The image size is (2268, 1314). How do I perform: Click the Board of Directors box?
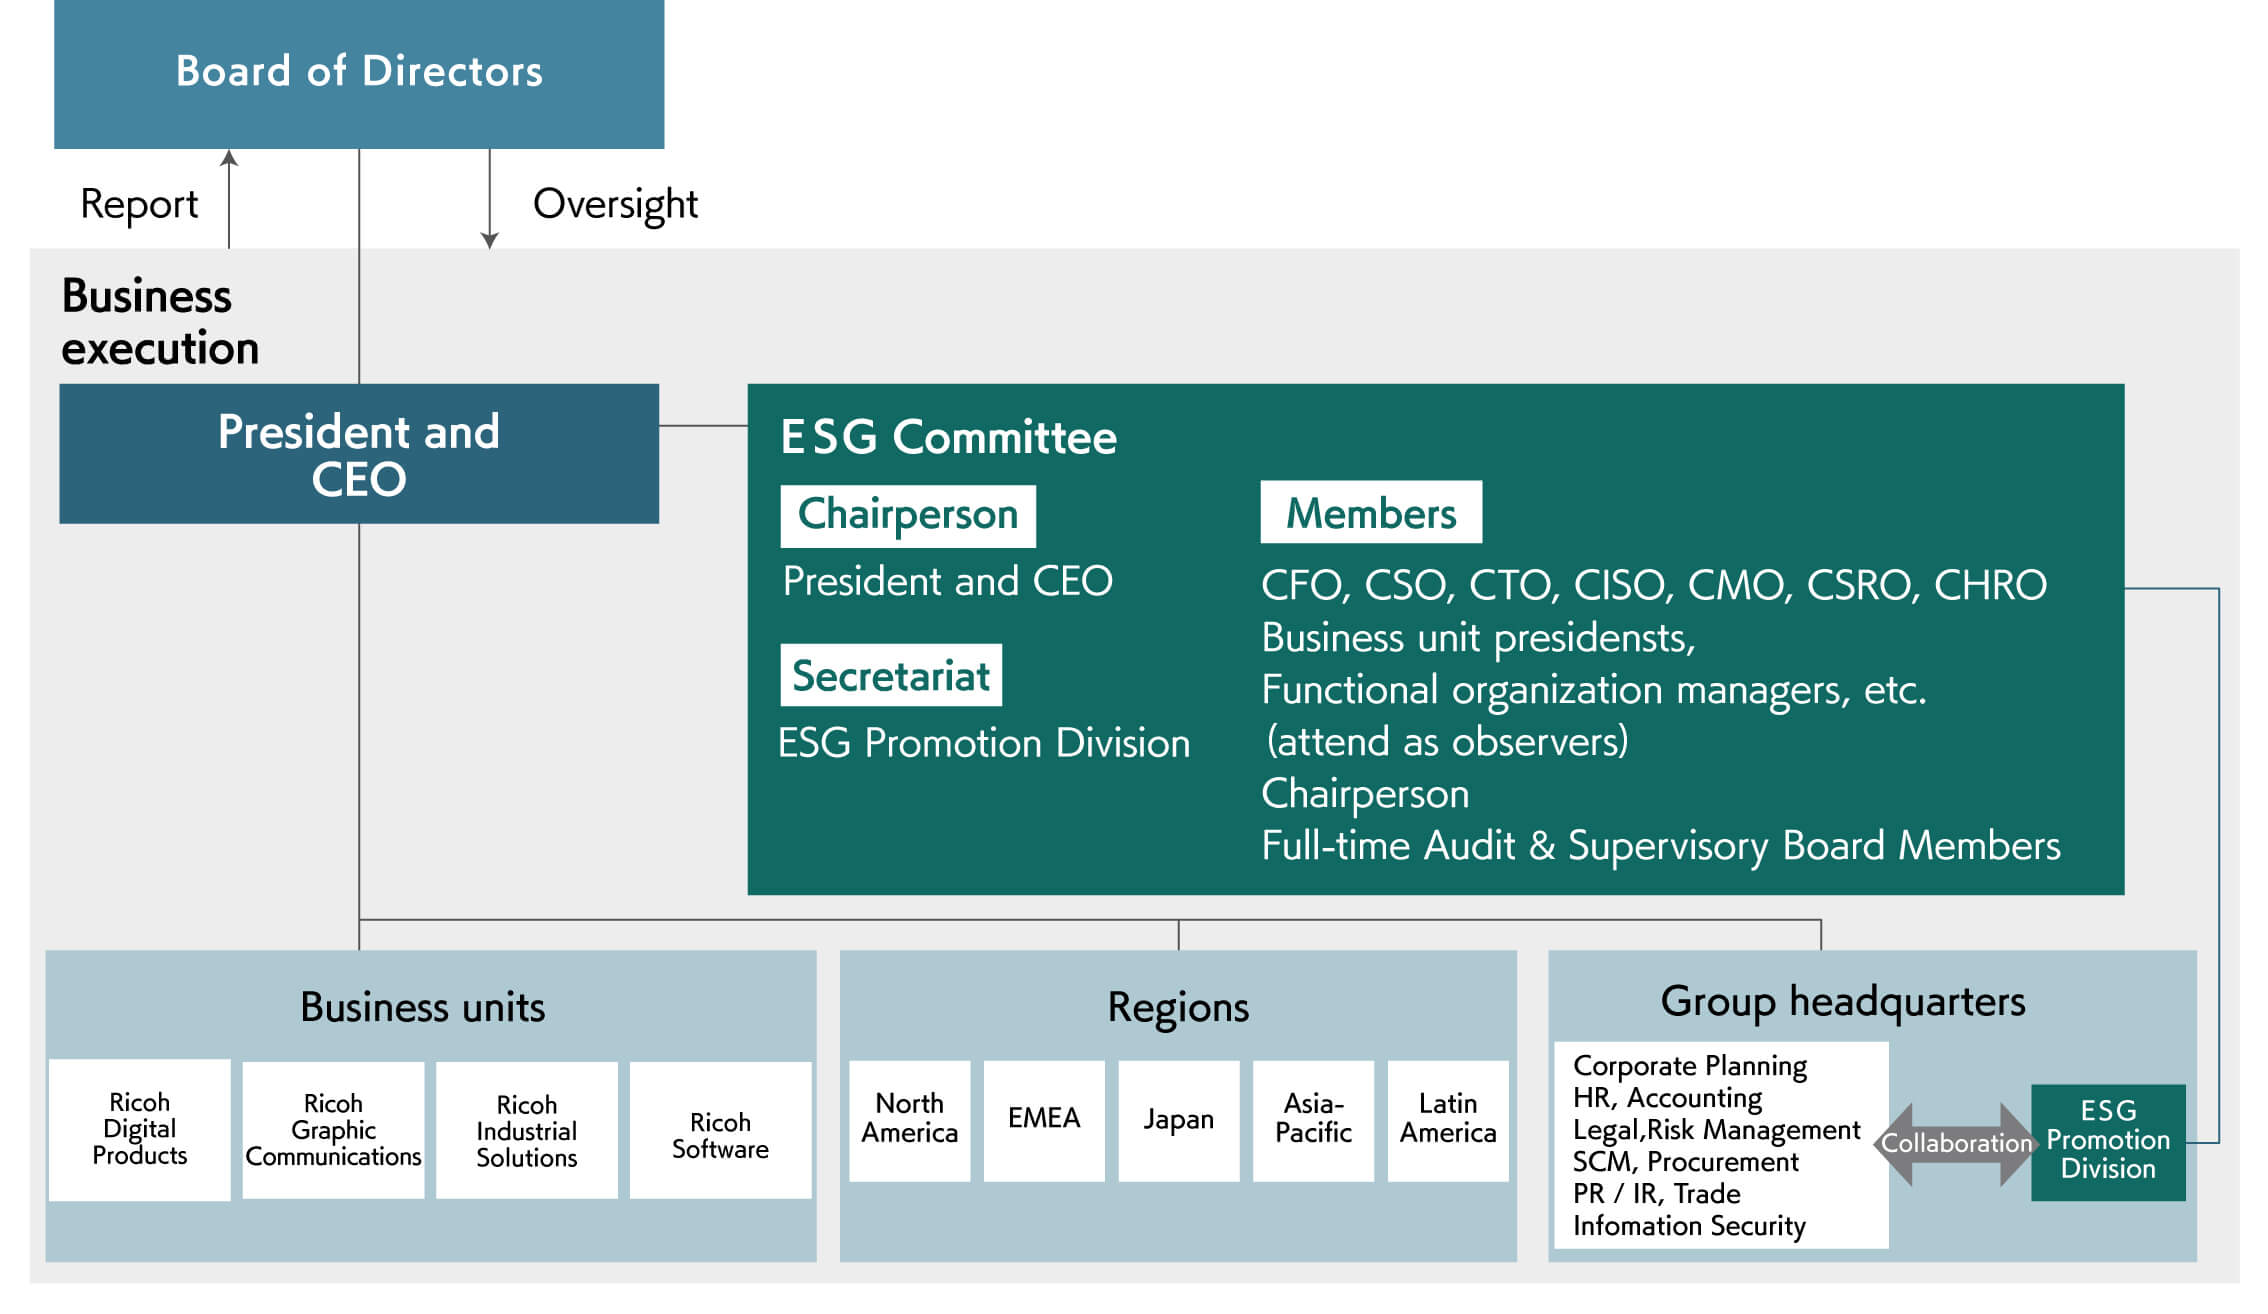[357, 72]
